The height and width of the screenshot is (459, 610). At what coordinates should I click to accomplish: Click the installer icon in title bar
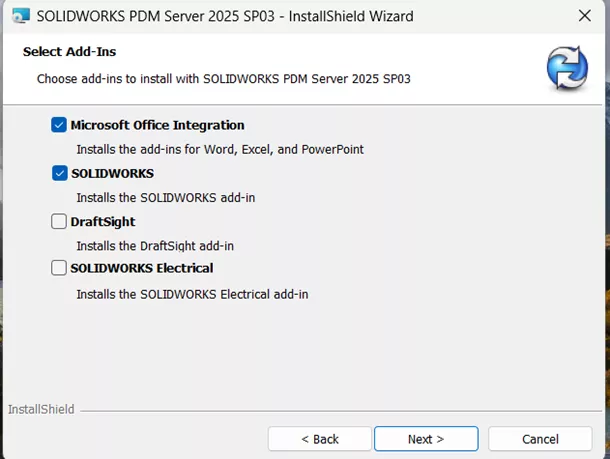pos(19,16)
